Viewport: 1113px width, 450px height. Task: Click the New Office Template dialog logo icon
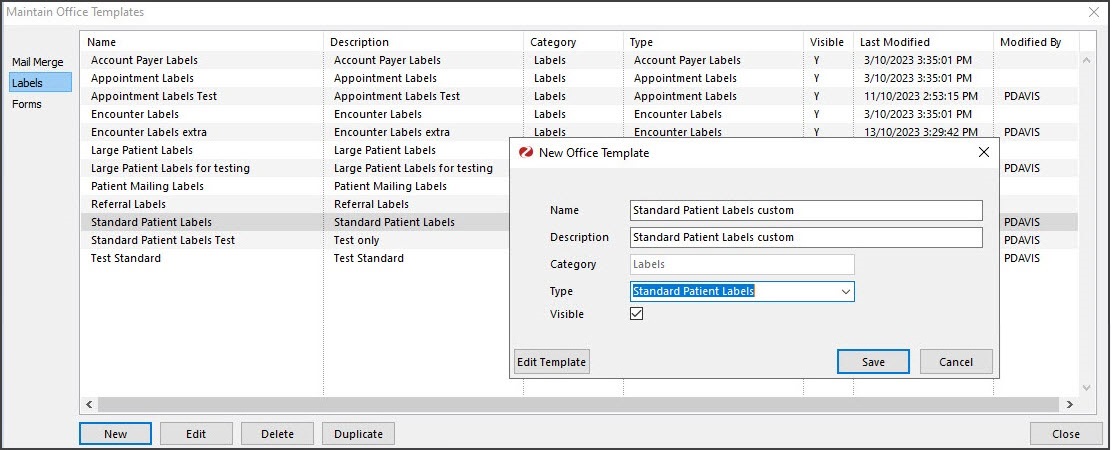tap(526, 153)
